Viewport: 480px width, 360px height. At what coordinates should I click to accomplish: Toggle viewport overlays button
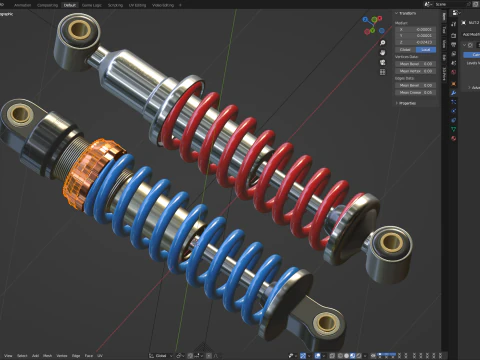coord(318,356)
